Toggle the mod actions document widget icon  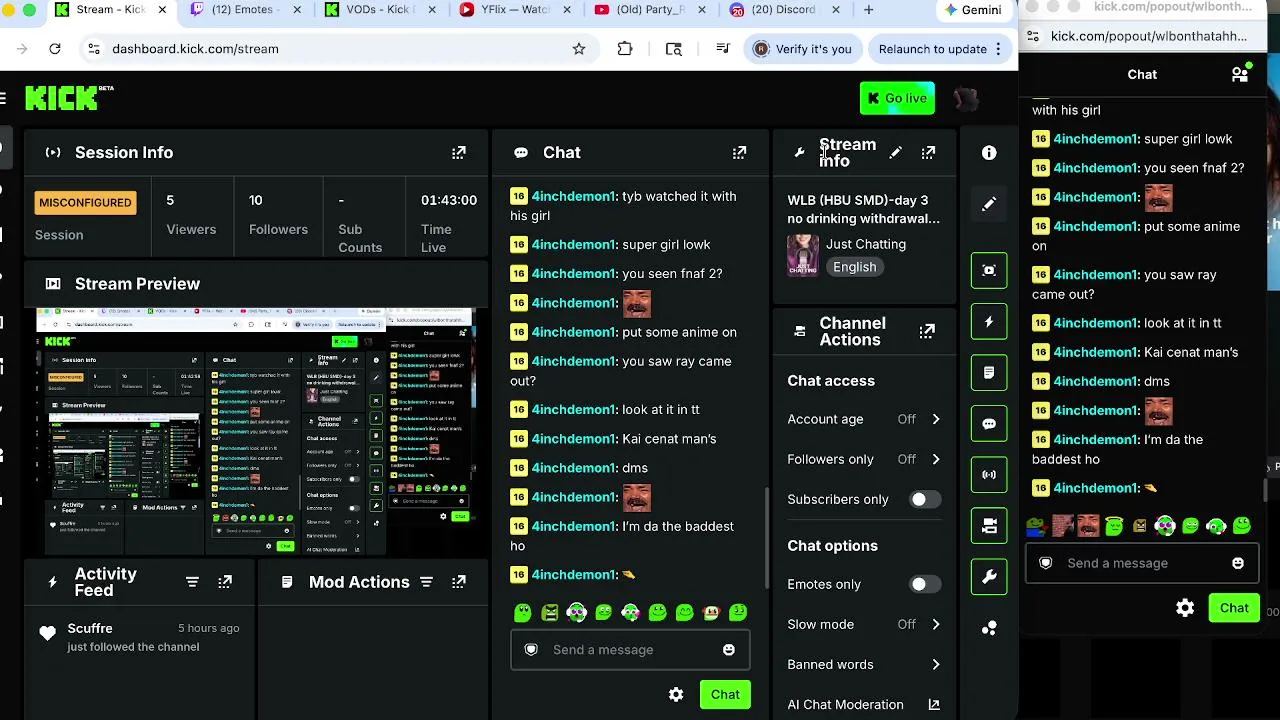tap(989, 373)
